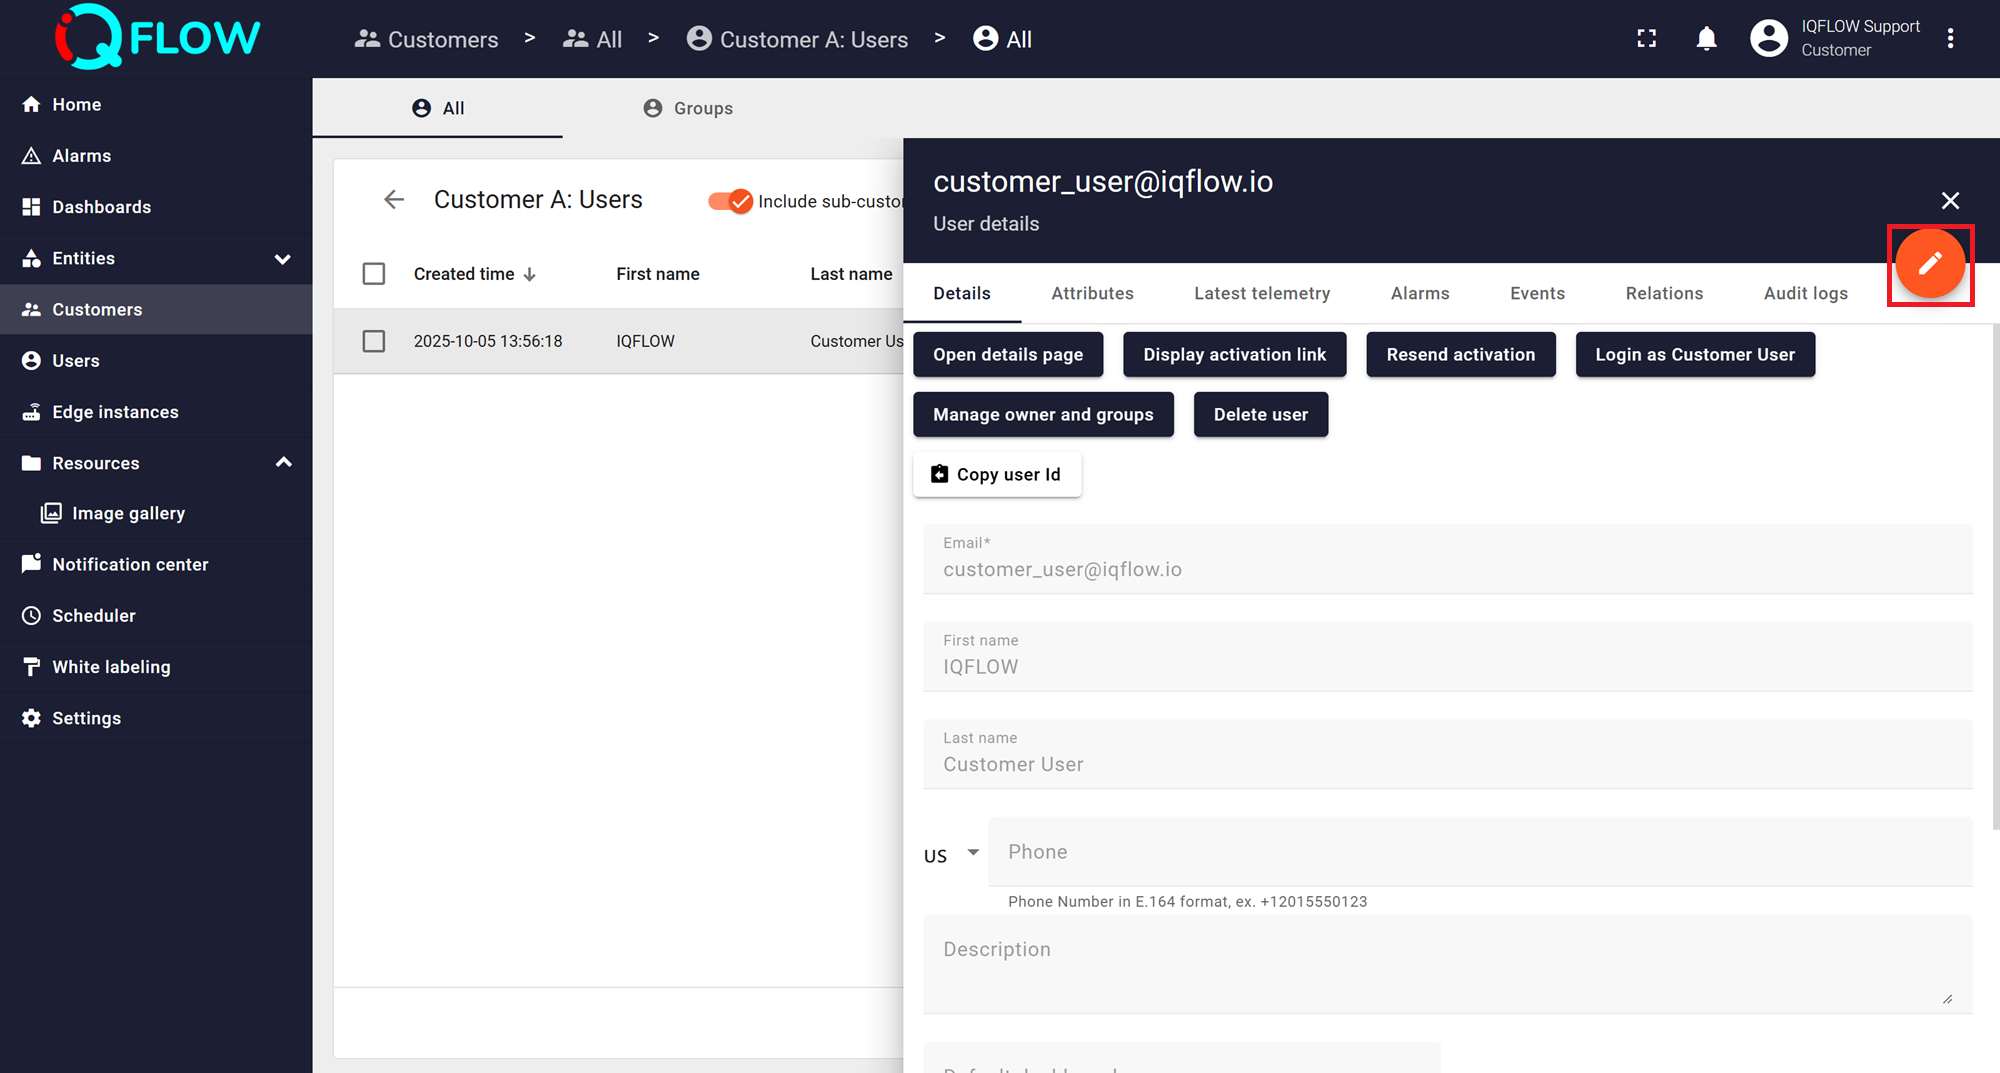Open the three-dot user menu
The height and width of the screenshot is (1073, 2000).
coord(1950,39)
